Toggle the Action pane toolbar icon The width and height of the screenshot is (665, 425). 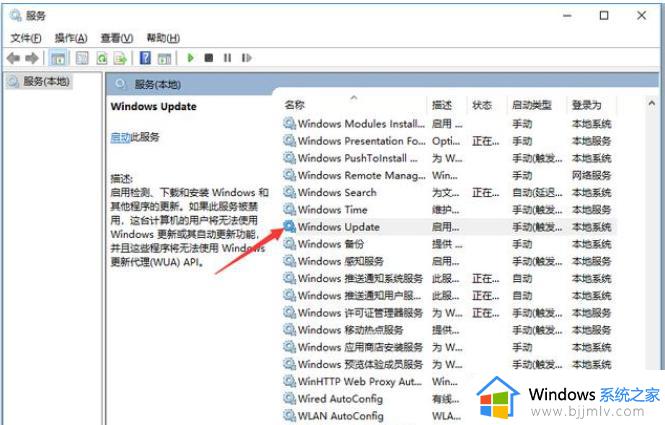(164, 58)
